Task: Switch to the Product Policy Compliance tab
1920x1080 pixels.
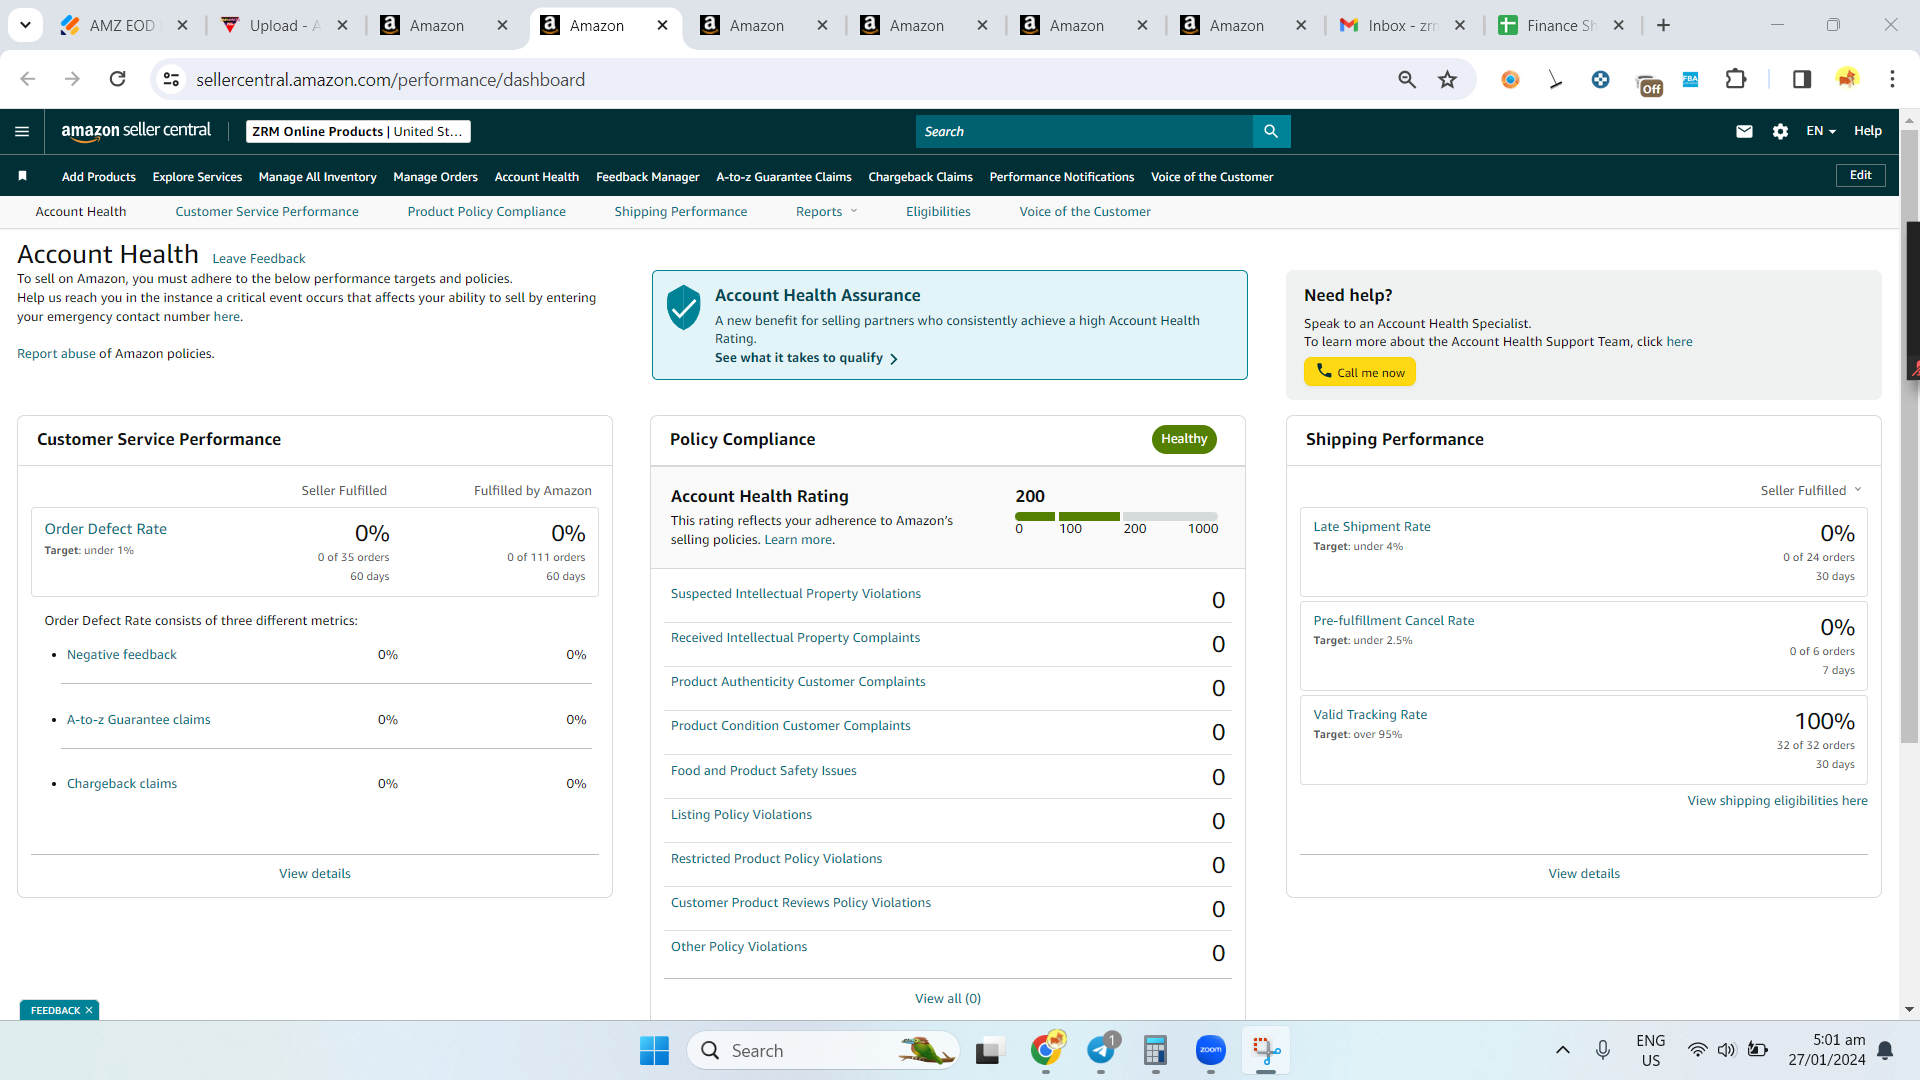Action: point(486,211)
